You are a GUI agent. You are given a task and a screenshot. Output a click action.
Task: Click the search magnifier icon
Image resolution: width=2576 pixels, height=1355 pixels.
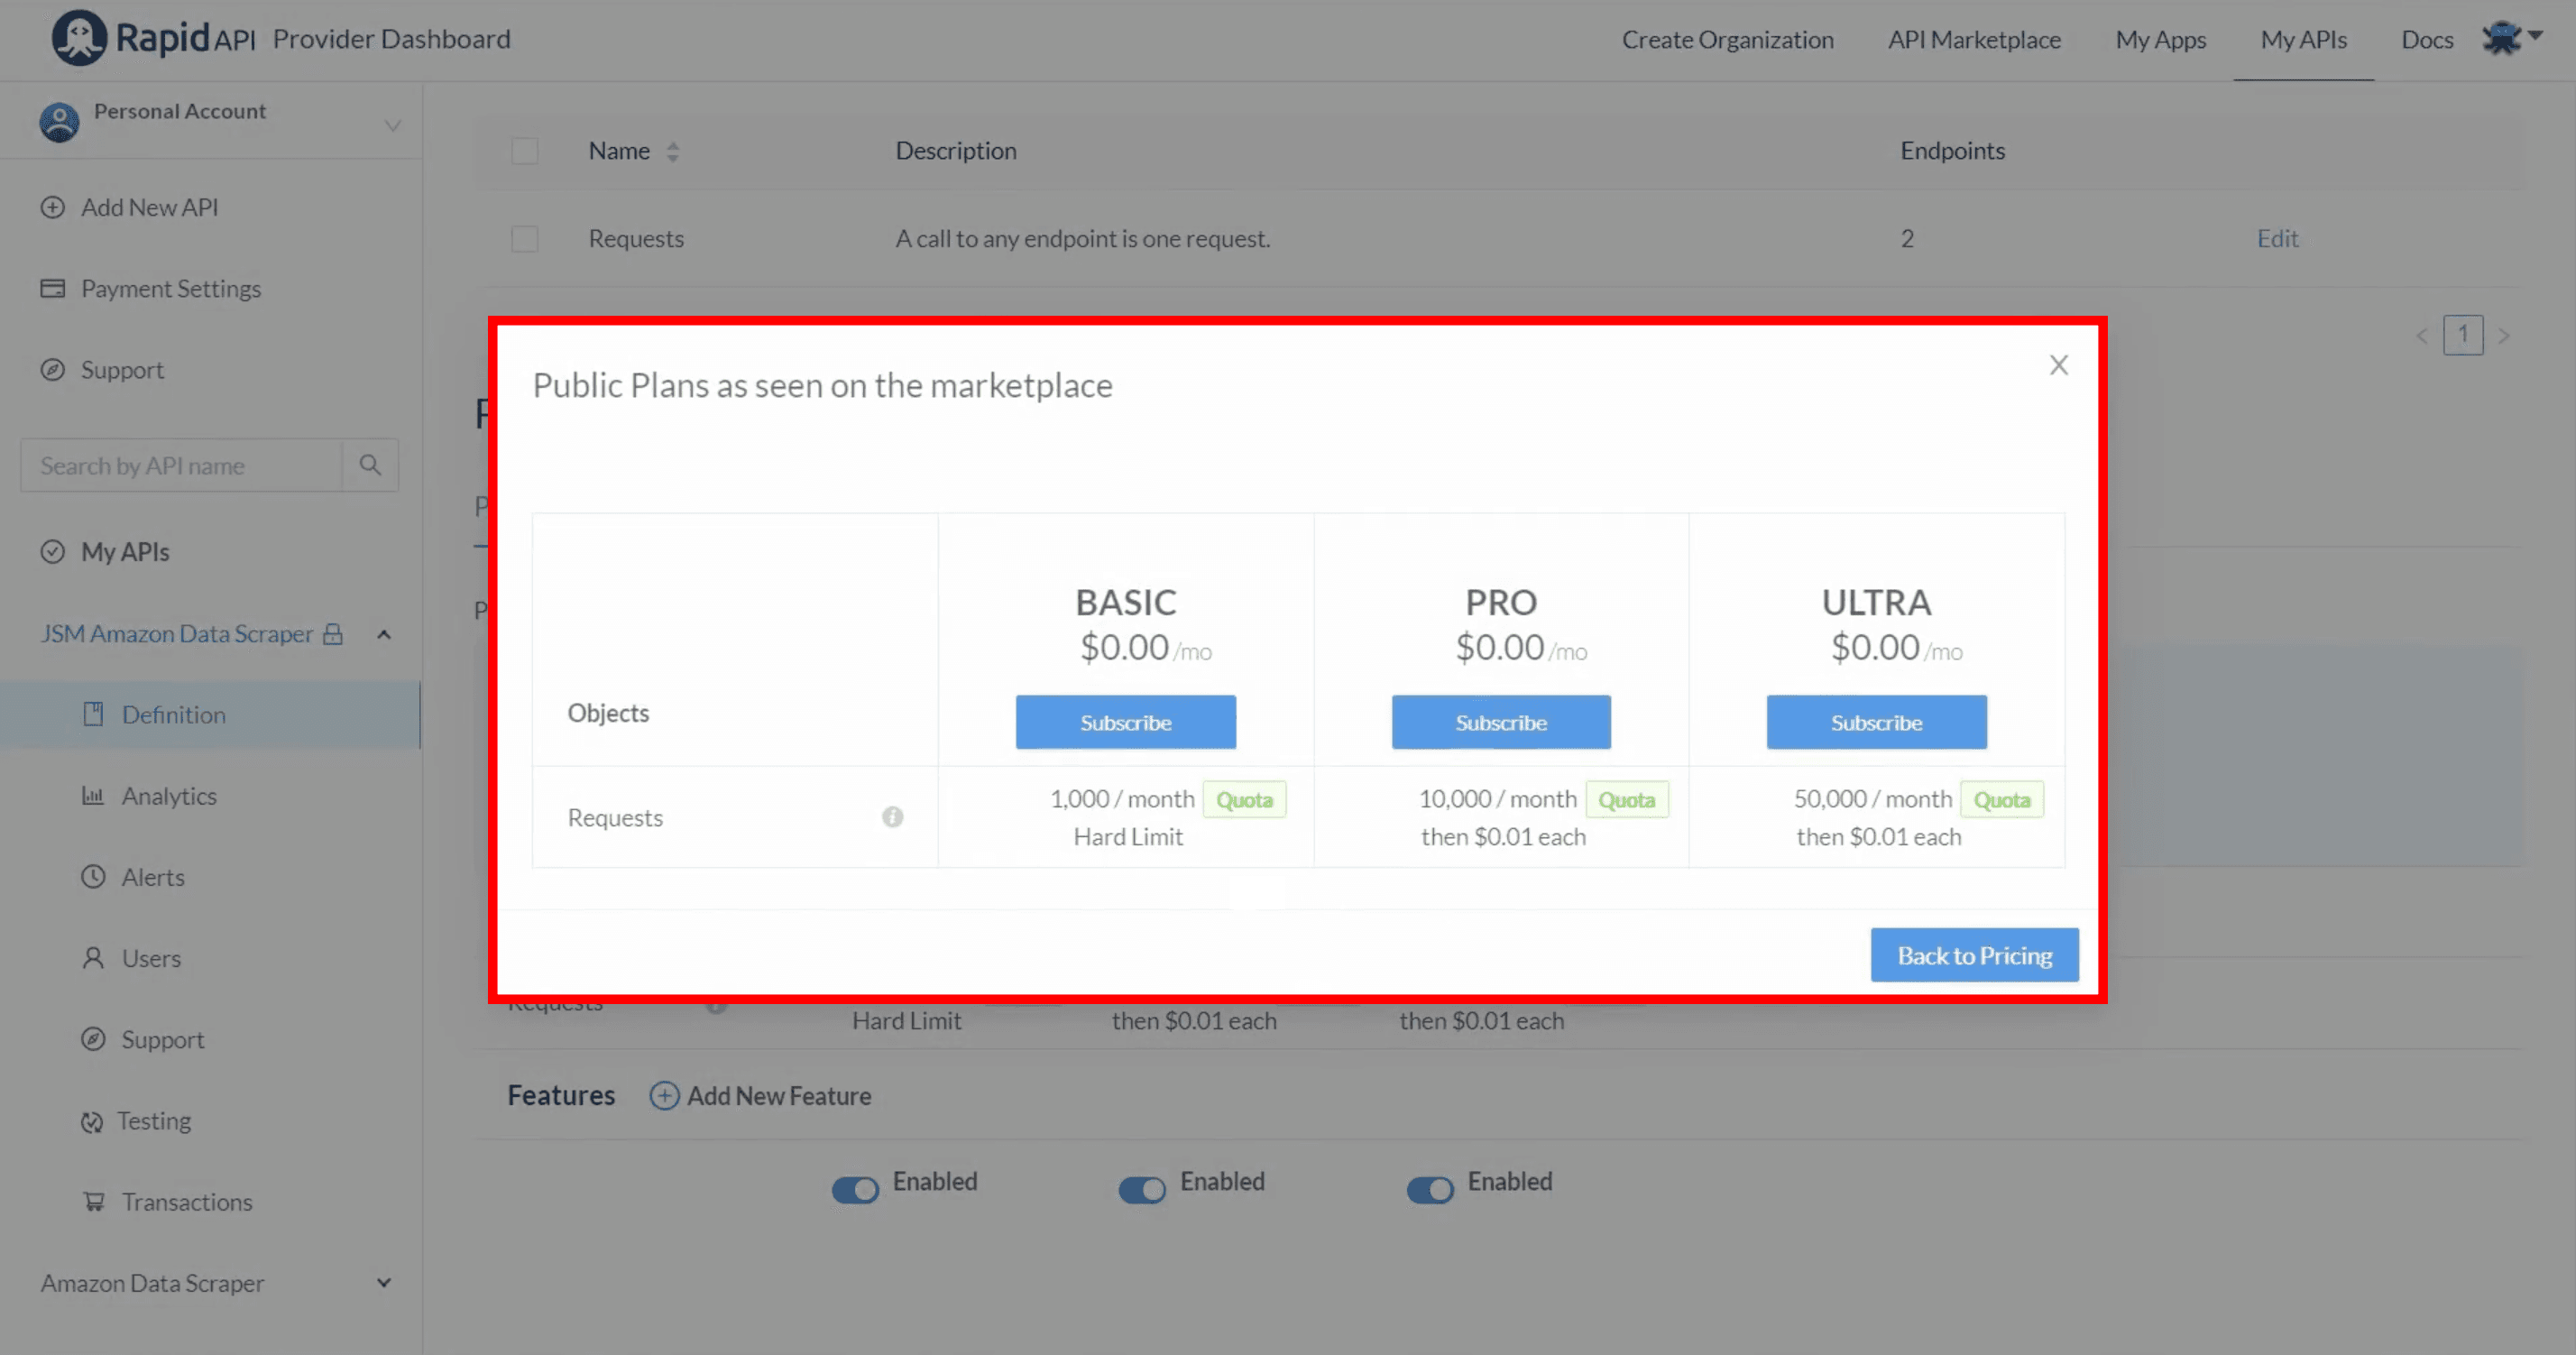pos(370,465)
